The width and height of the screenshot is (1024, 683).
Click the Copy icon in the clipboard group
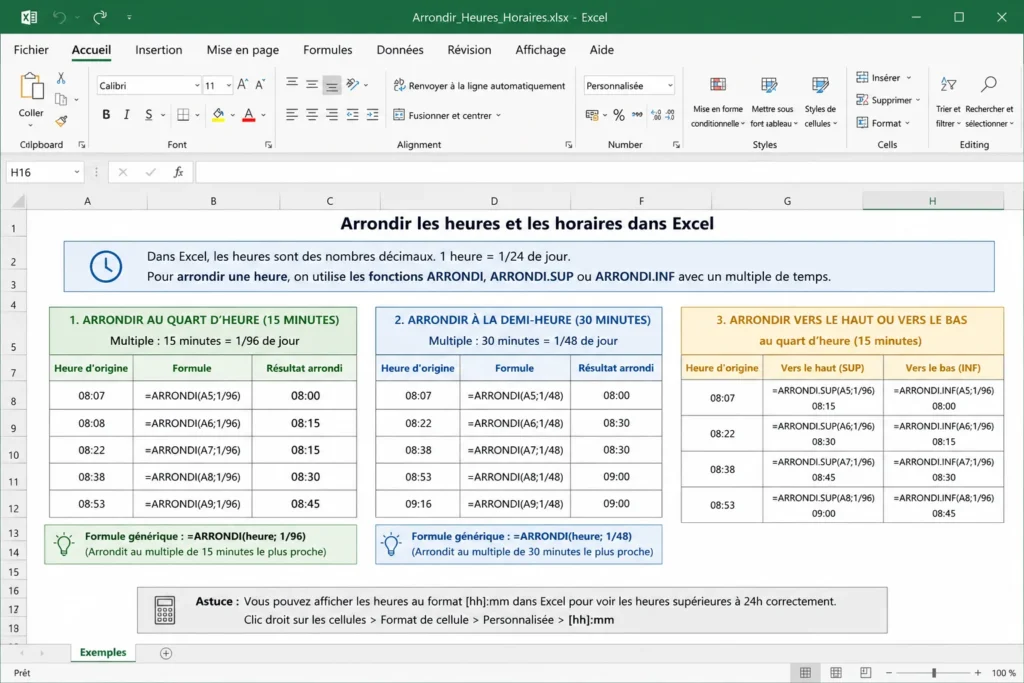point(61,99)
